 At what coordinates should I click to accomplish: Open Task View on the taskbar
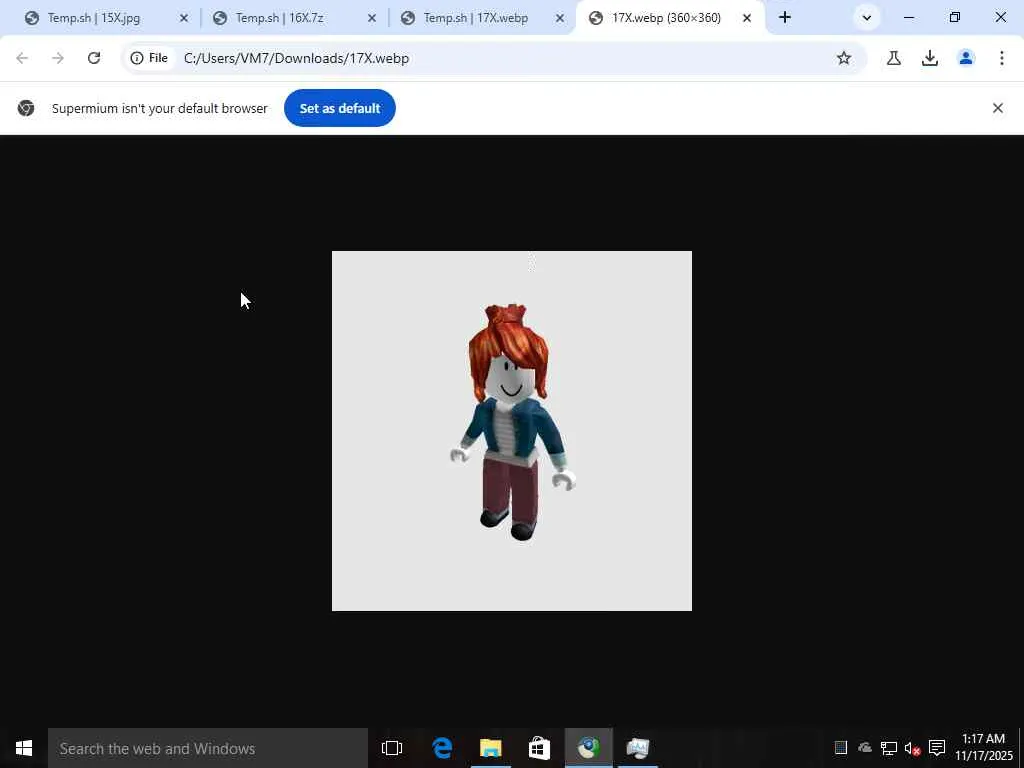pos(392,748)
